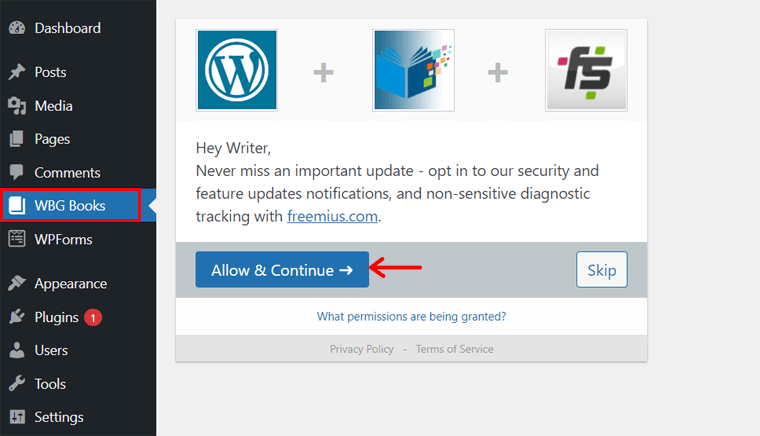
Task: Click the Plugins plug icon
Action: click(16, 317)
